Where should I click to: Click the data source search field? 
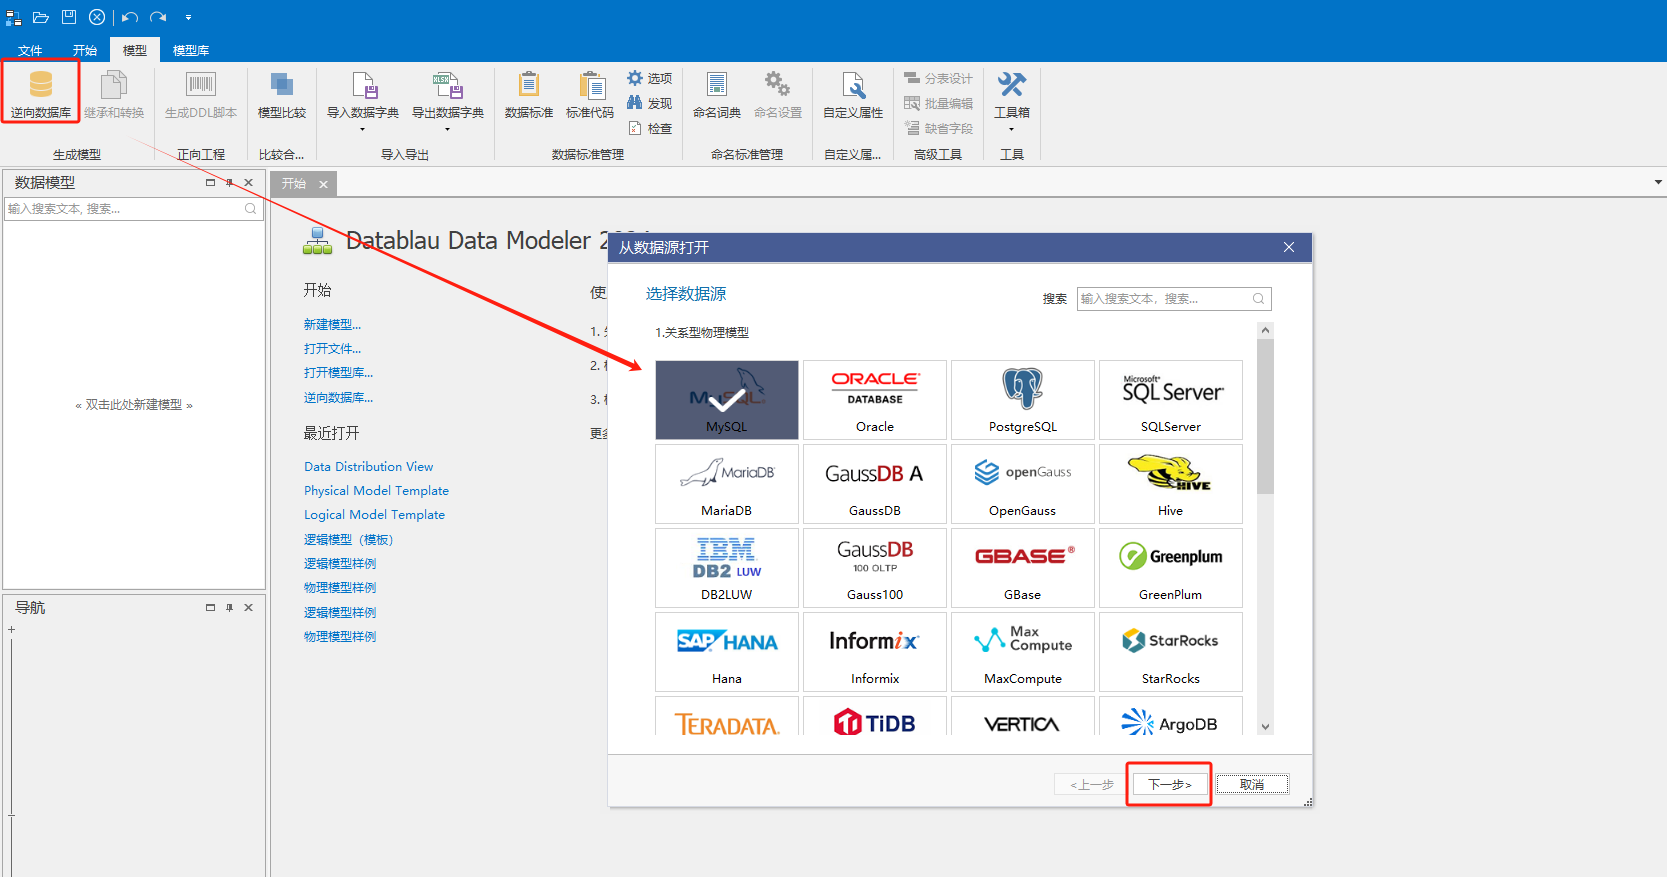tap(1174, 298)
